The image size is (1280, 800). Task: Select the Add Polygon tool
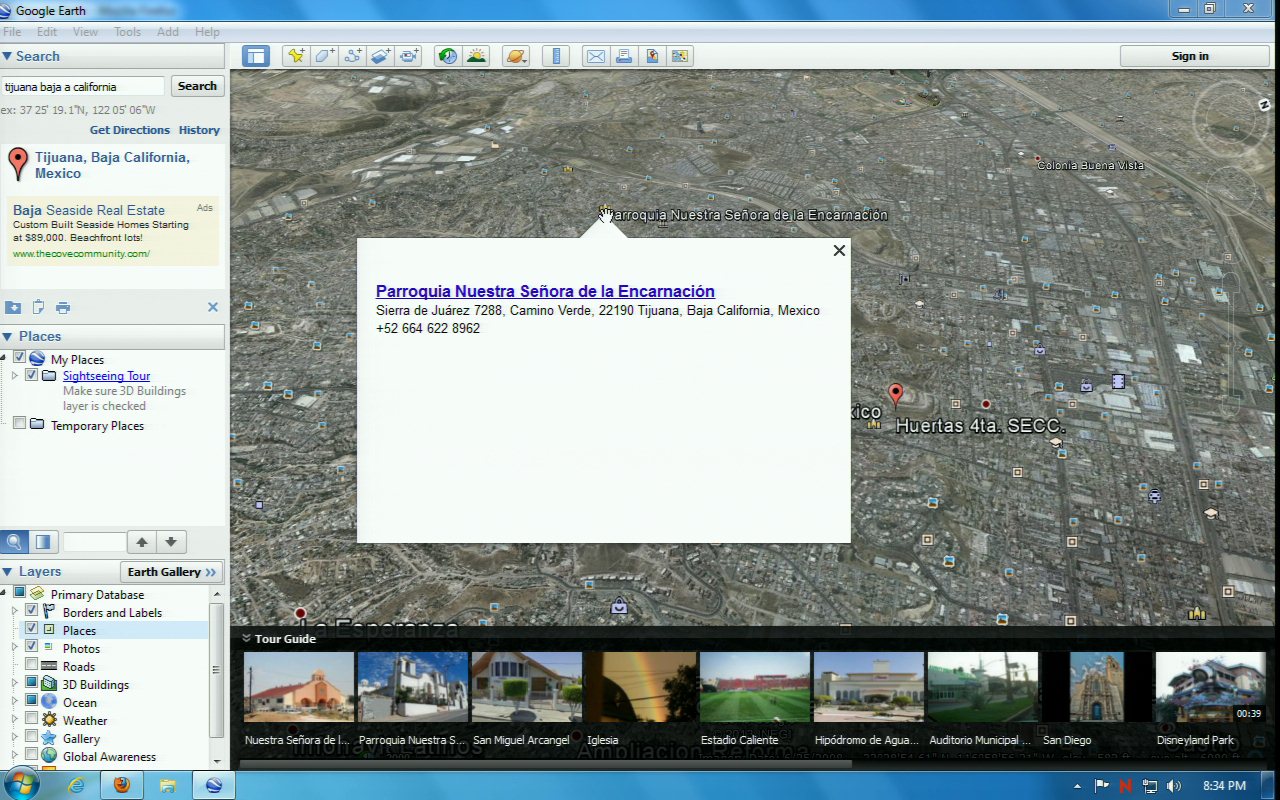[325, 56]
